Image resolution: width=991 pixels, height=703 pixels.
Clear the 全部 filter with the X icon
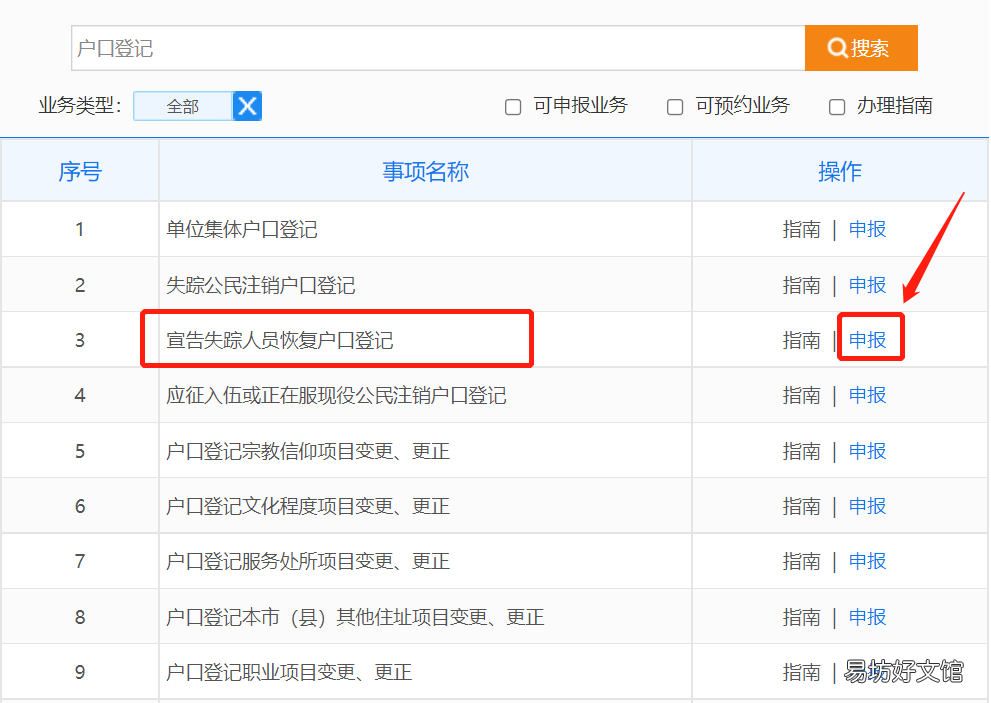pyautogui.click(x=247, y=106)
